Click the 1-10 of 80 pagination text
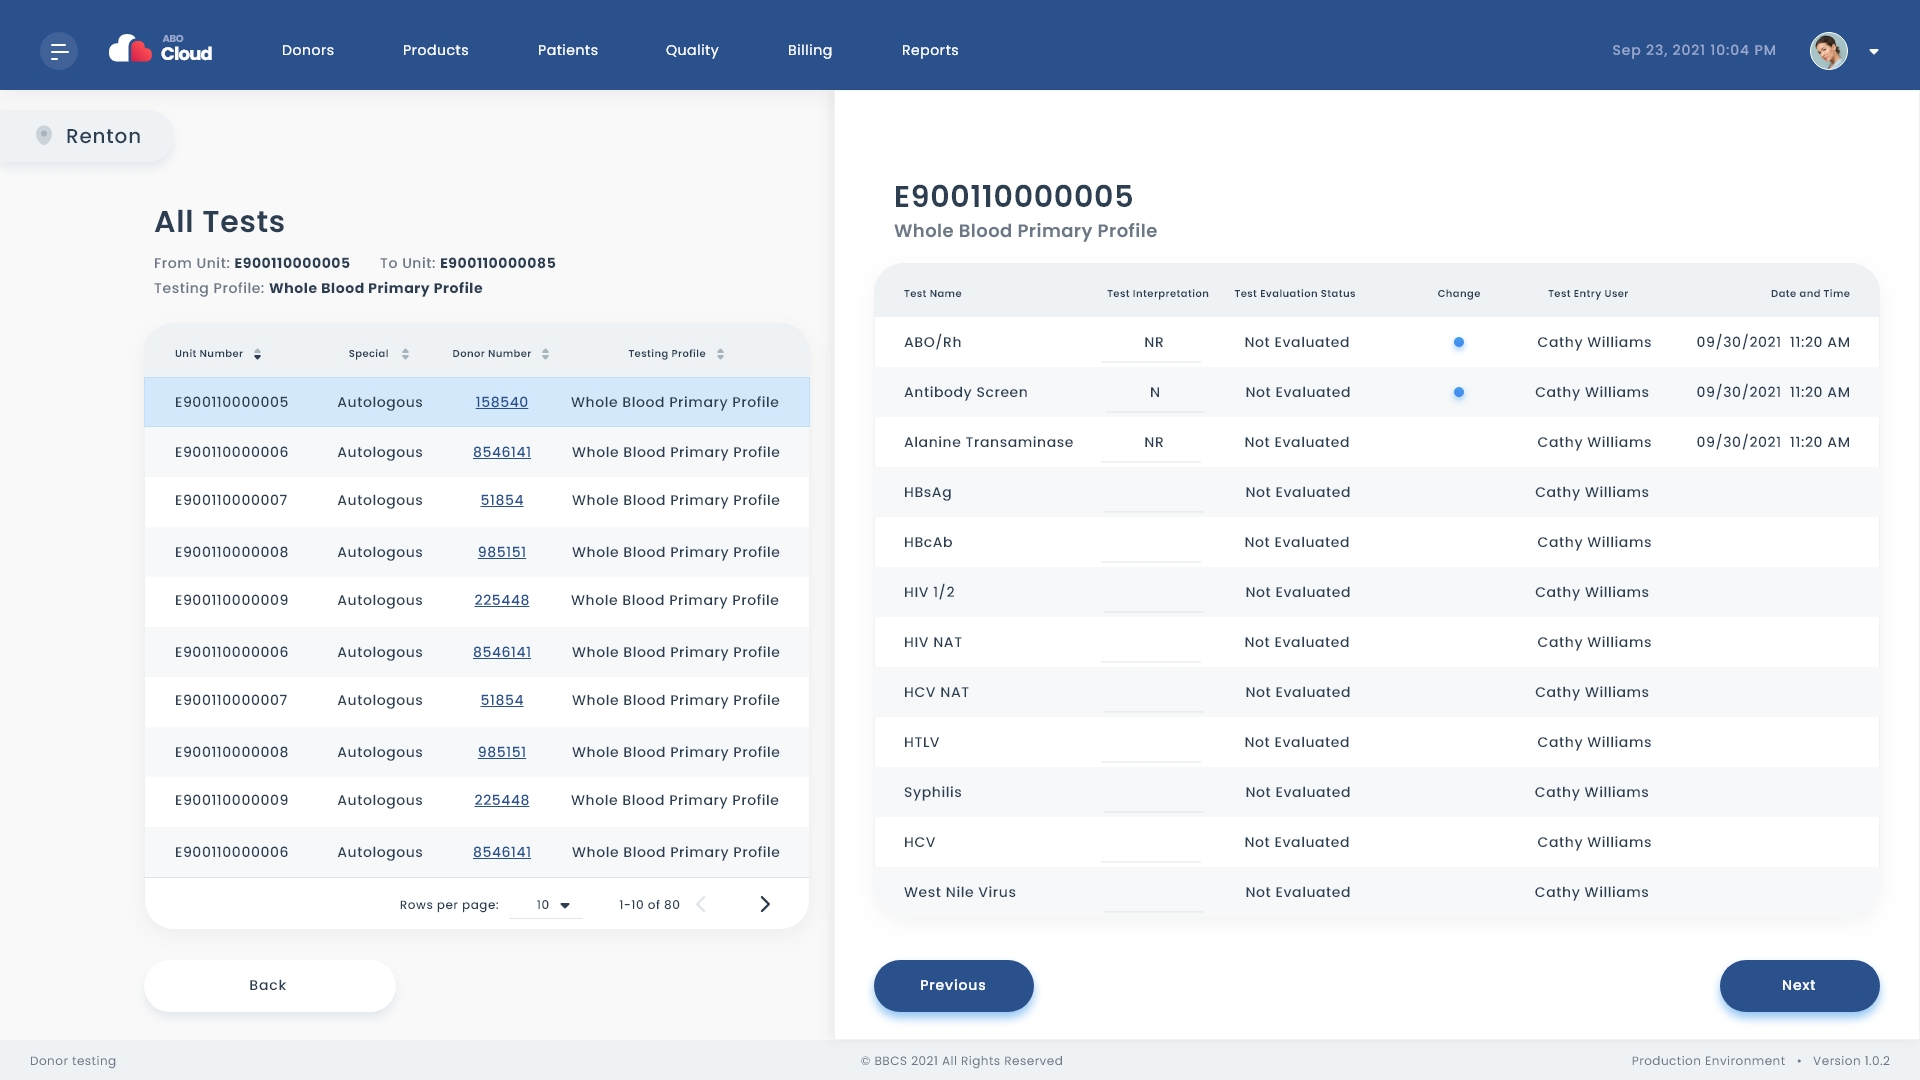1920x1080 pixels. coord(649,905)
